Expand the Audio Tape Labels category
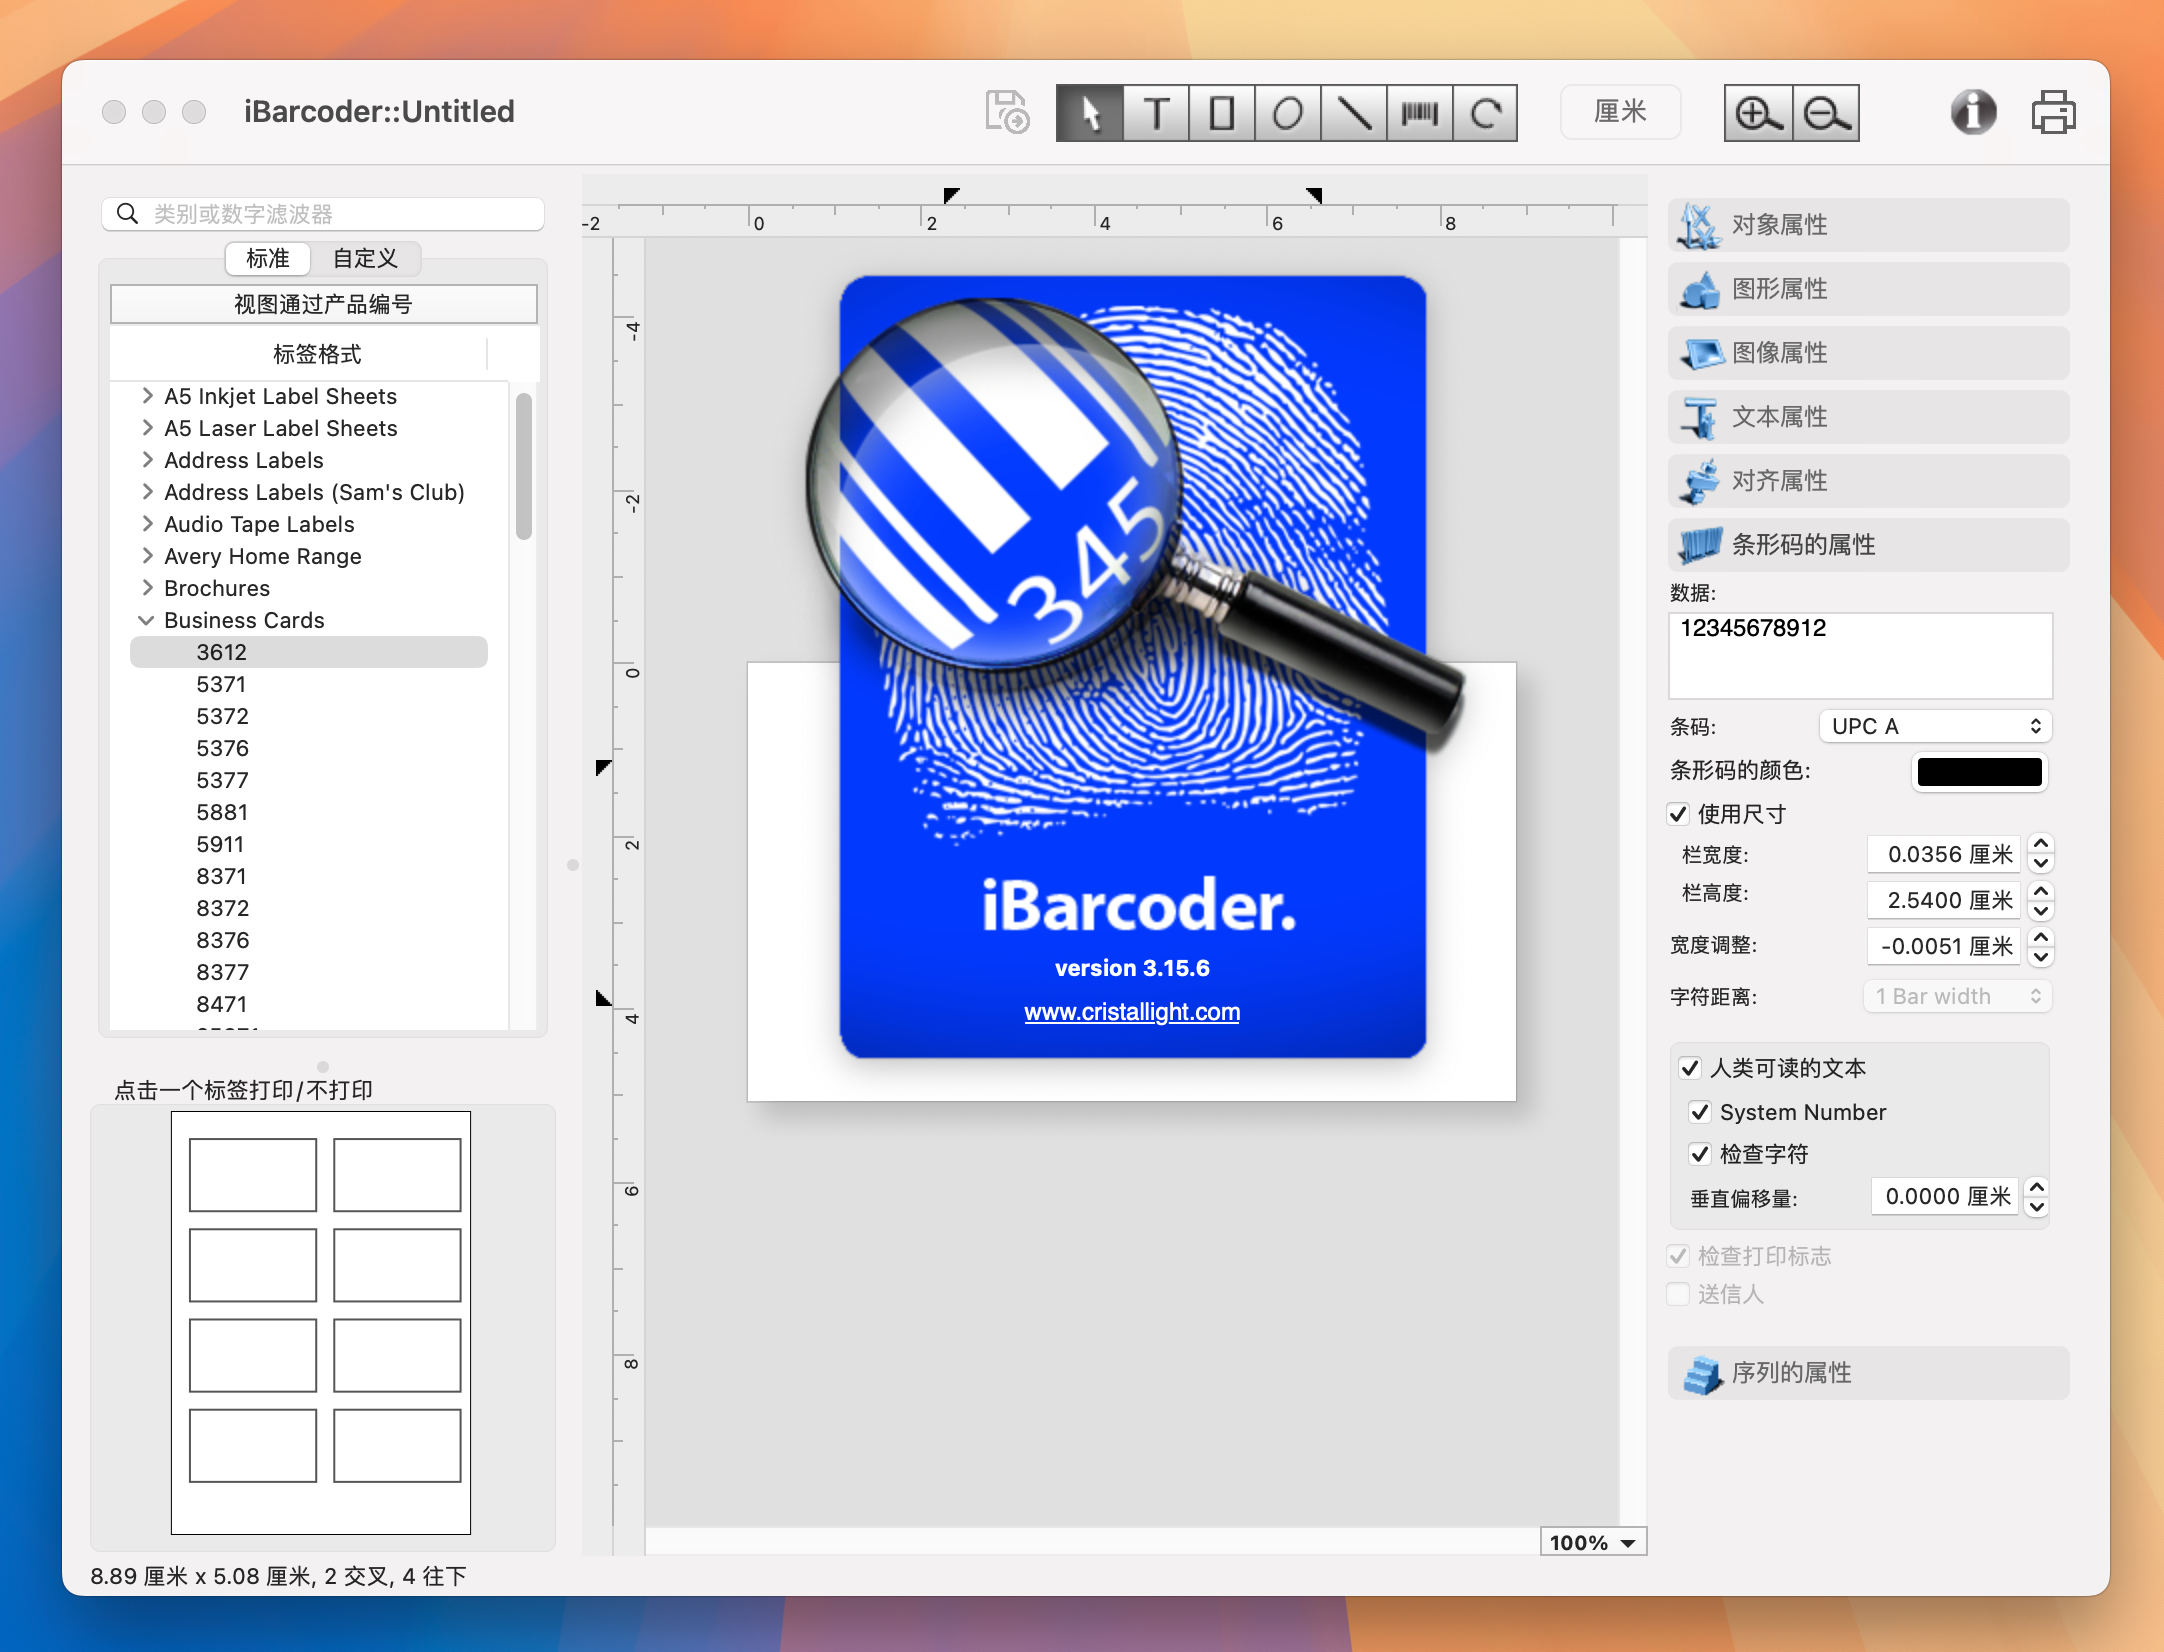Screen dimensions: 2164x1652 (x=147, y=524)
